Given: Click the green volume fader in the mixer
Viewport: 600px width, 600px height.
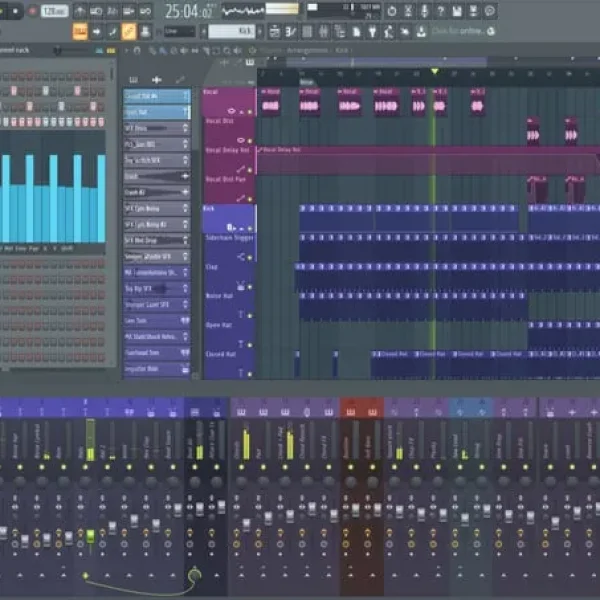Looking at the screenshot, I should click(90, 537).
